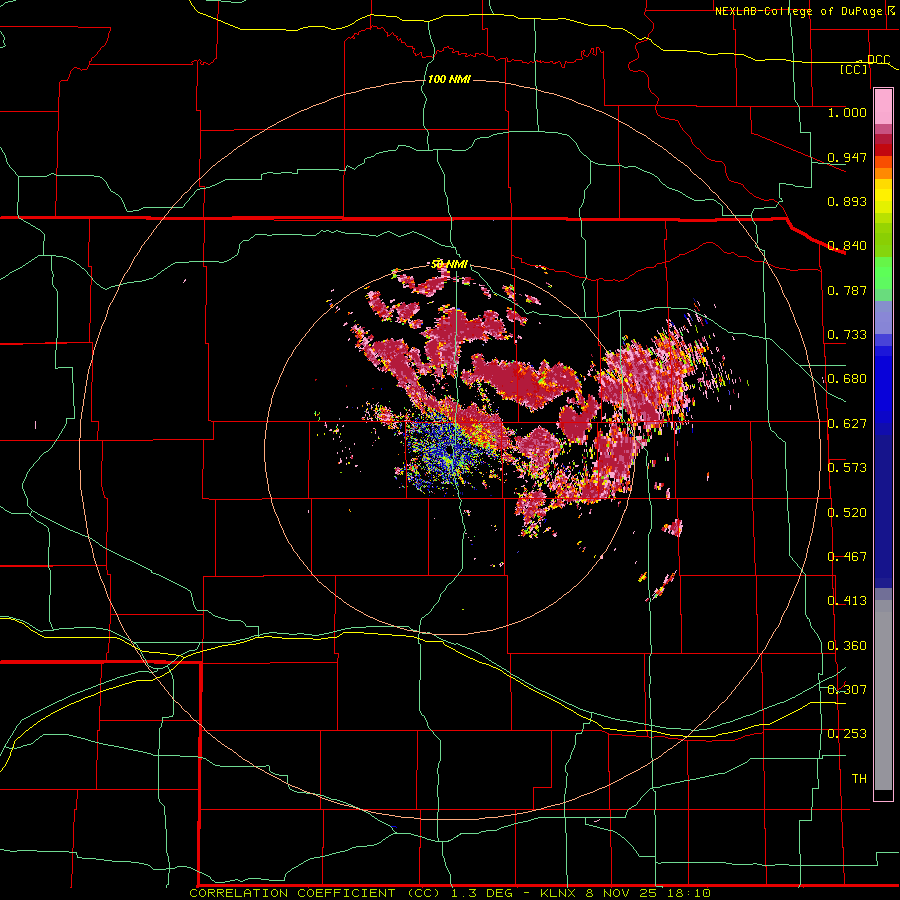Select the 0.573 scale value
This screenshot has width=900, height=900.
click(847, 468)
